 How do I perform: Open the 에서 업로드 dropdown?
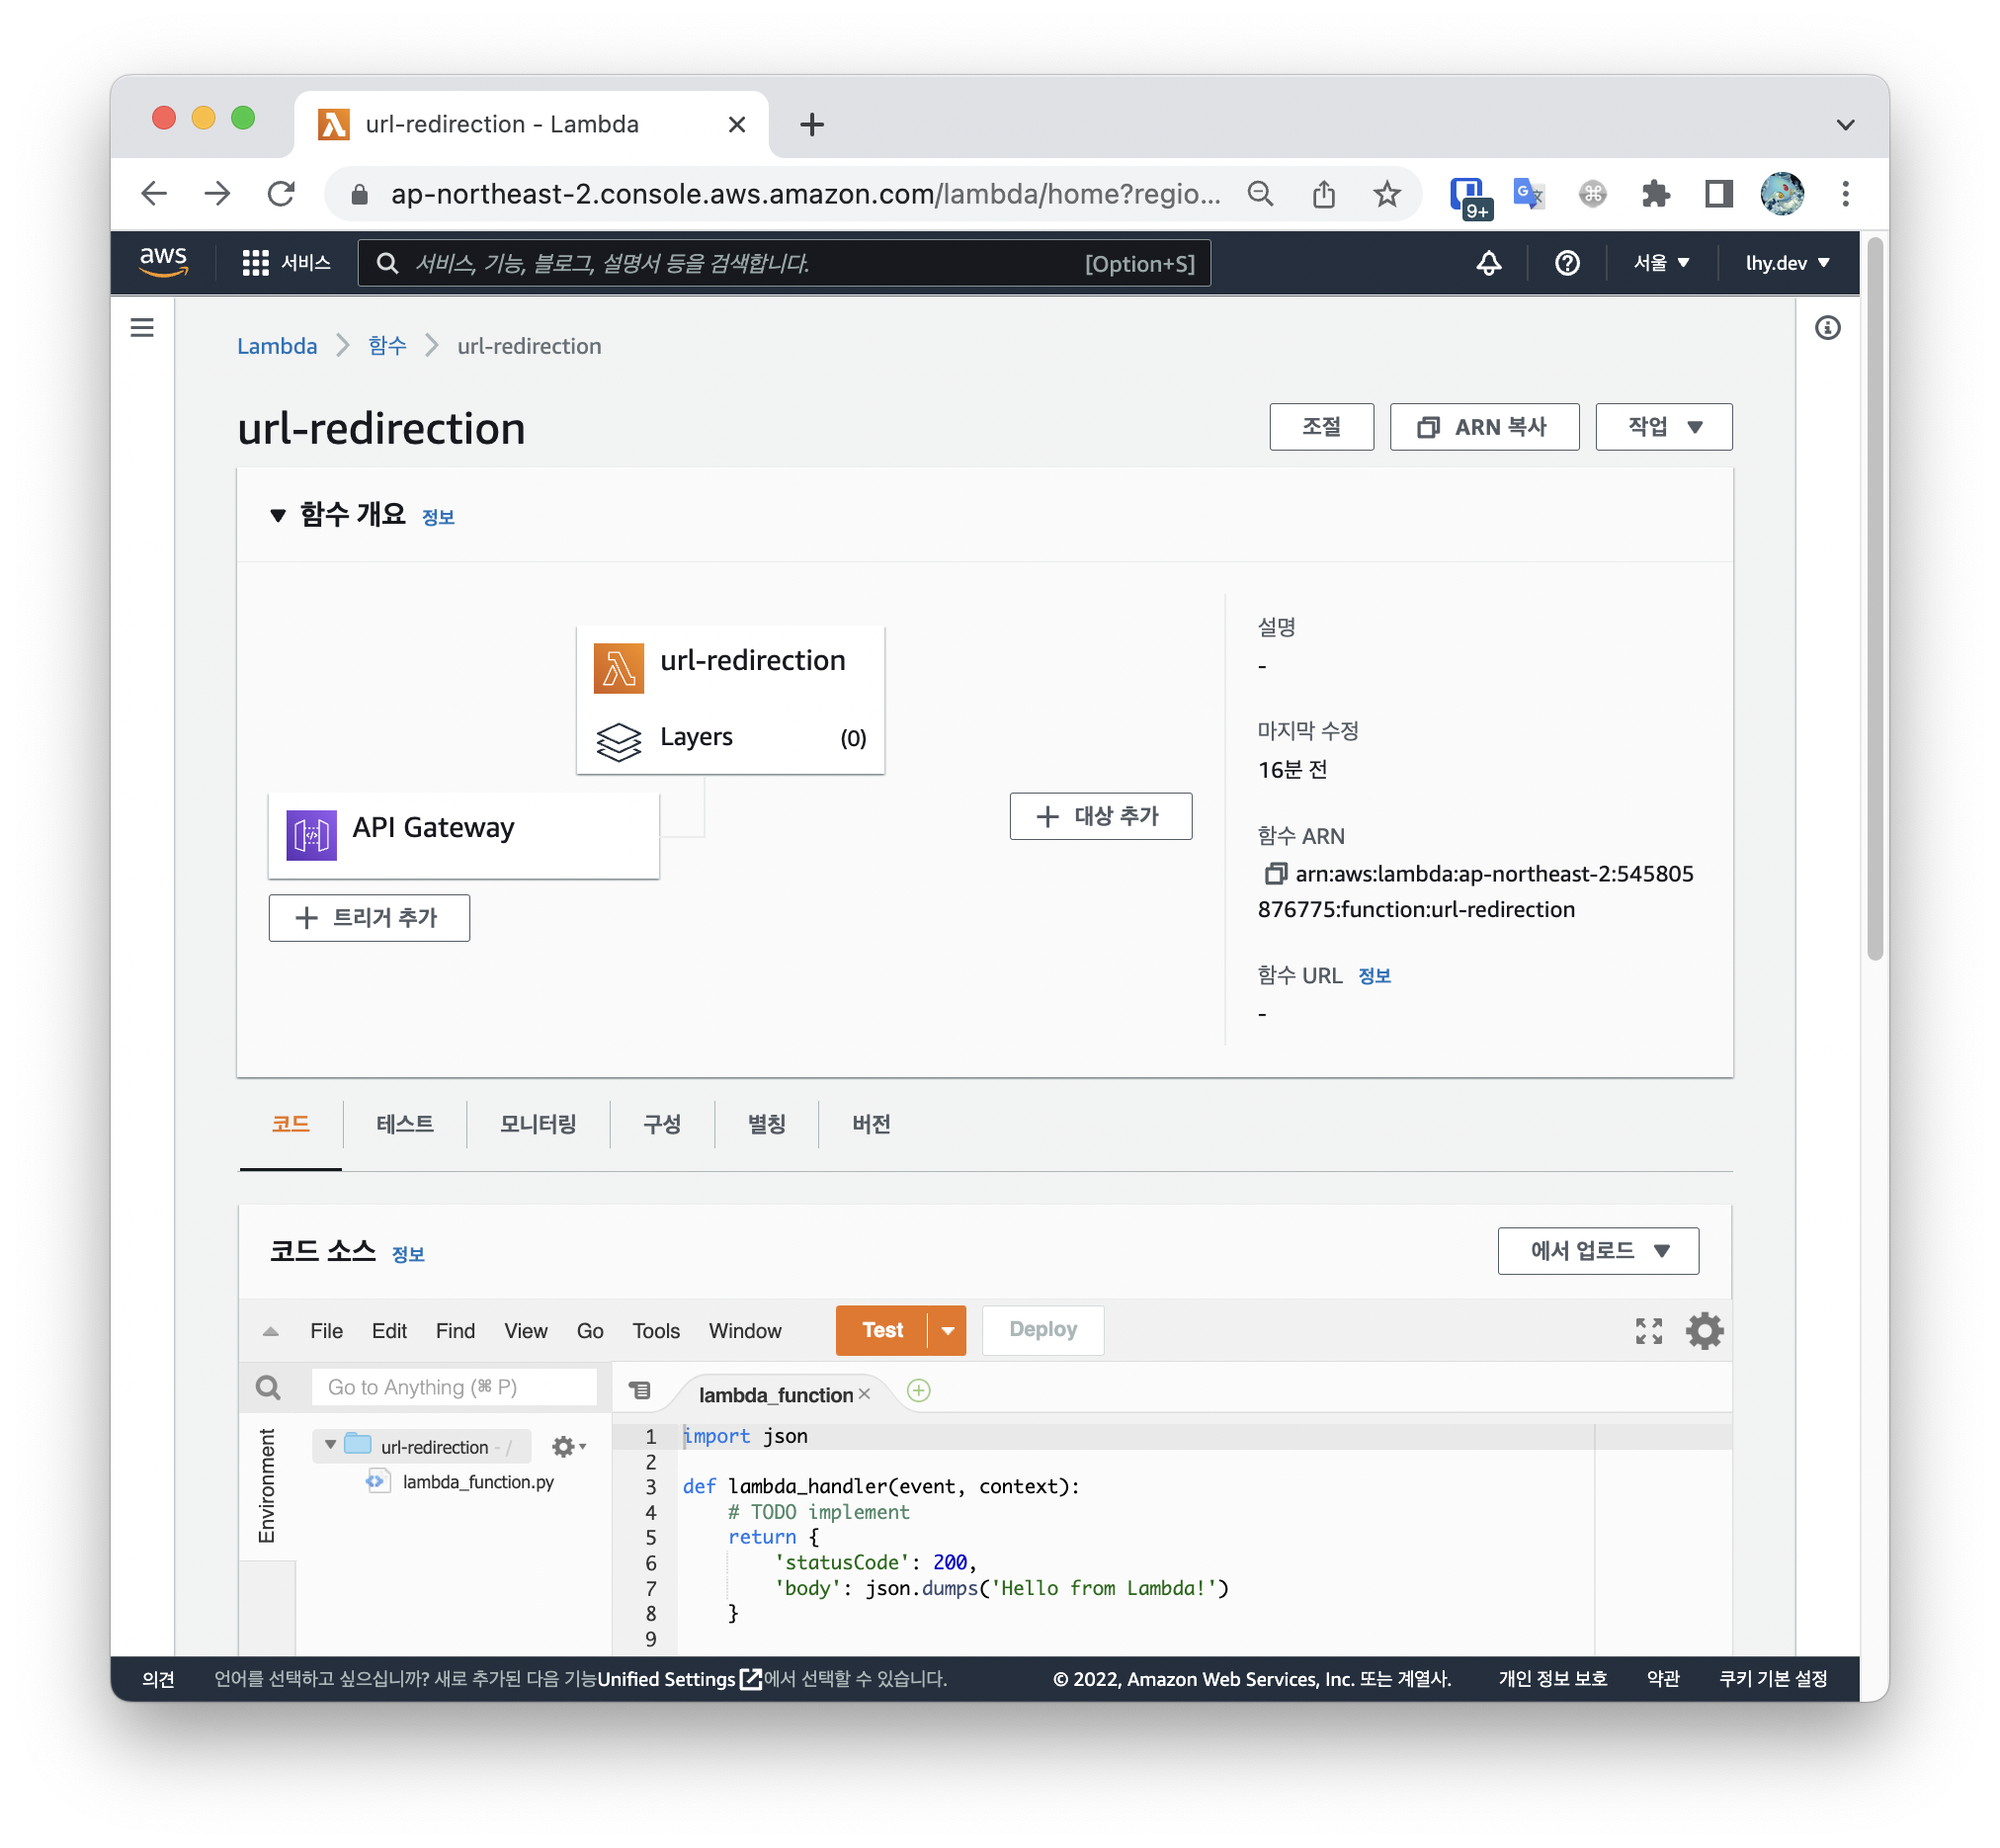click(1598, 1250)
